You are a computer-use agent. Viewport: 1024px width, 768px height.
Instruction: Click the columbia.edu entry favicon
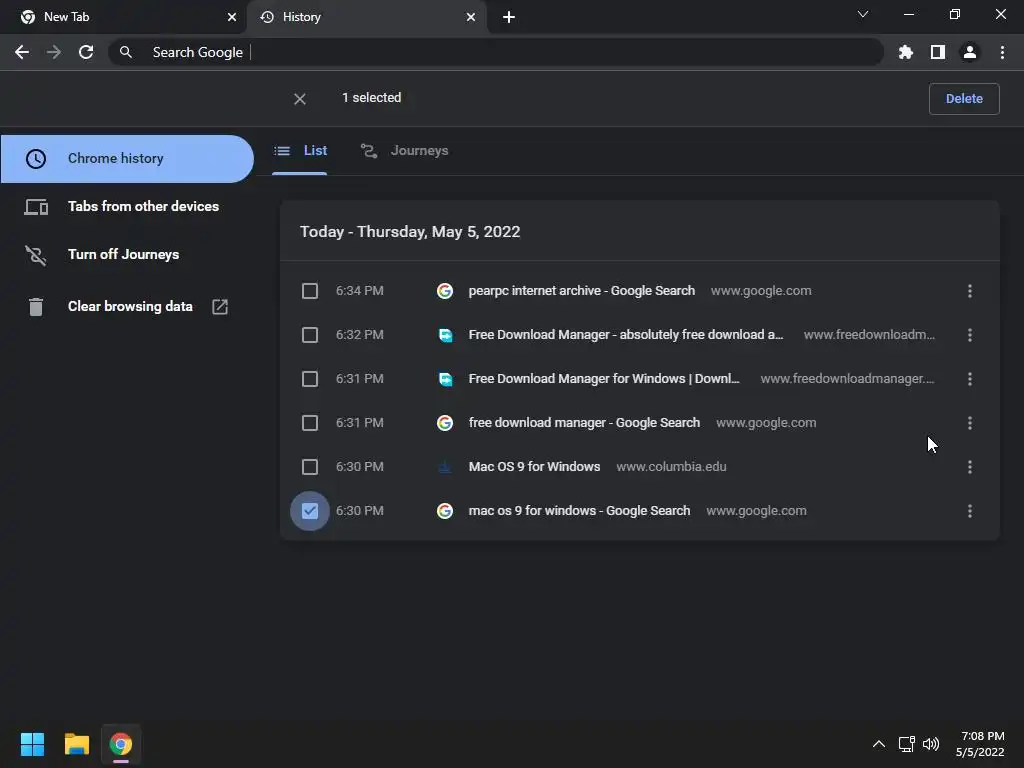pos(445,467)
